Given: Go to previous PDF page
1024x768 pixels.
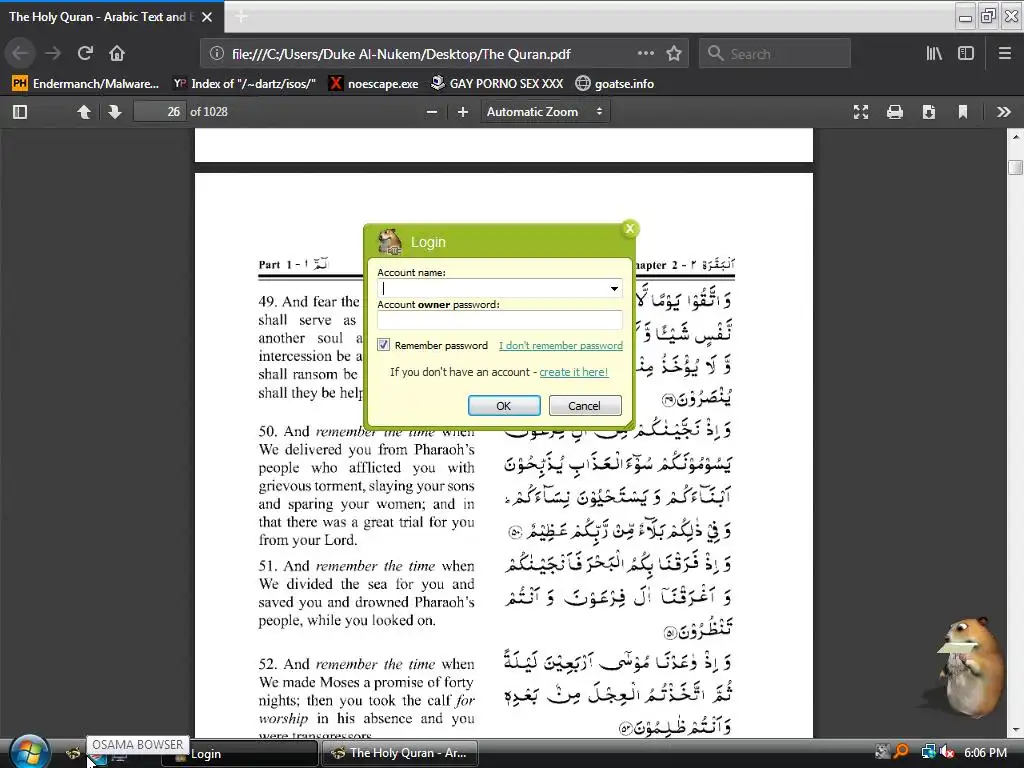Looking at the screenshot, I should click(x=84, y=112).
